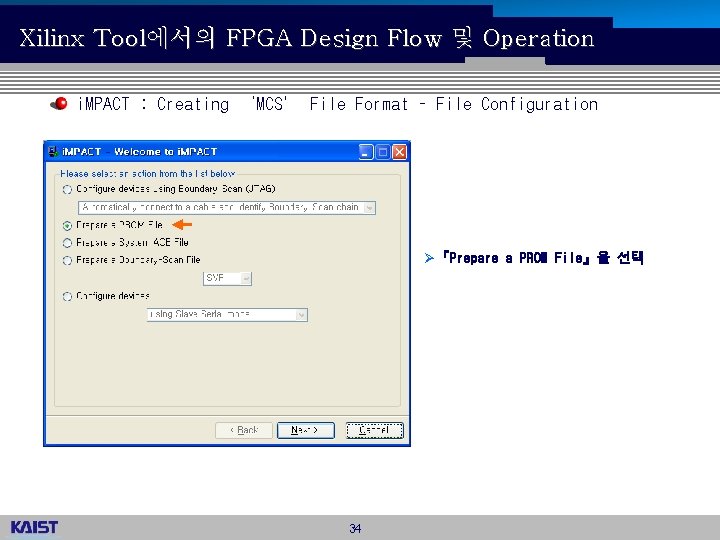Screen dimensions: 720x540
Task: Click the Prepare a PROM File instruction text
Action: [543, 258]
